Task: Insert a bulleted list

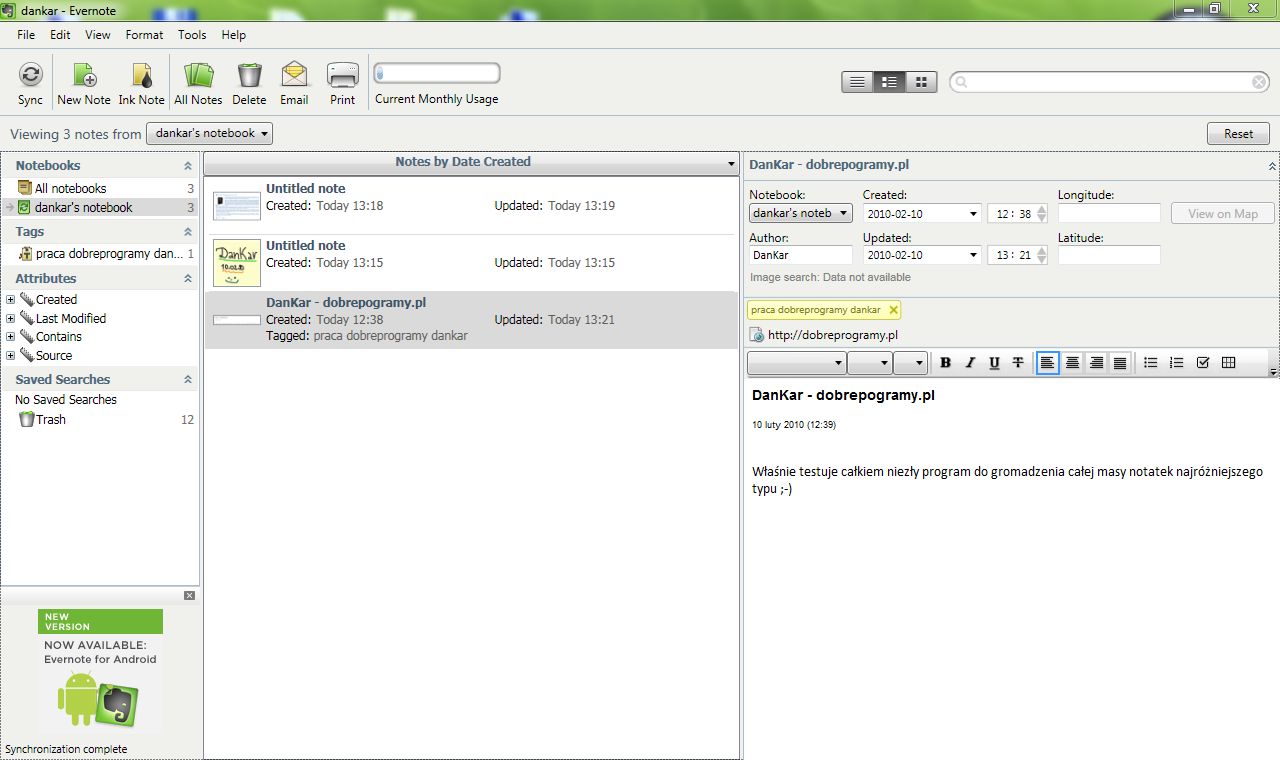Action: [x=1151, y=363]
